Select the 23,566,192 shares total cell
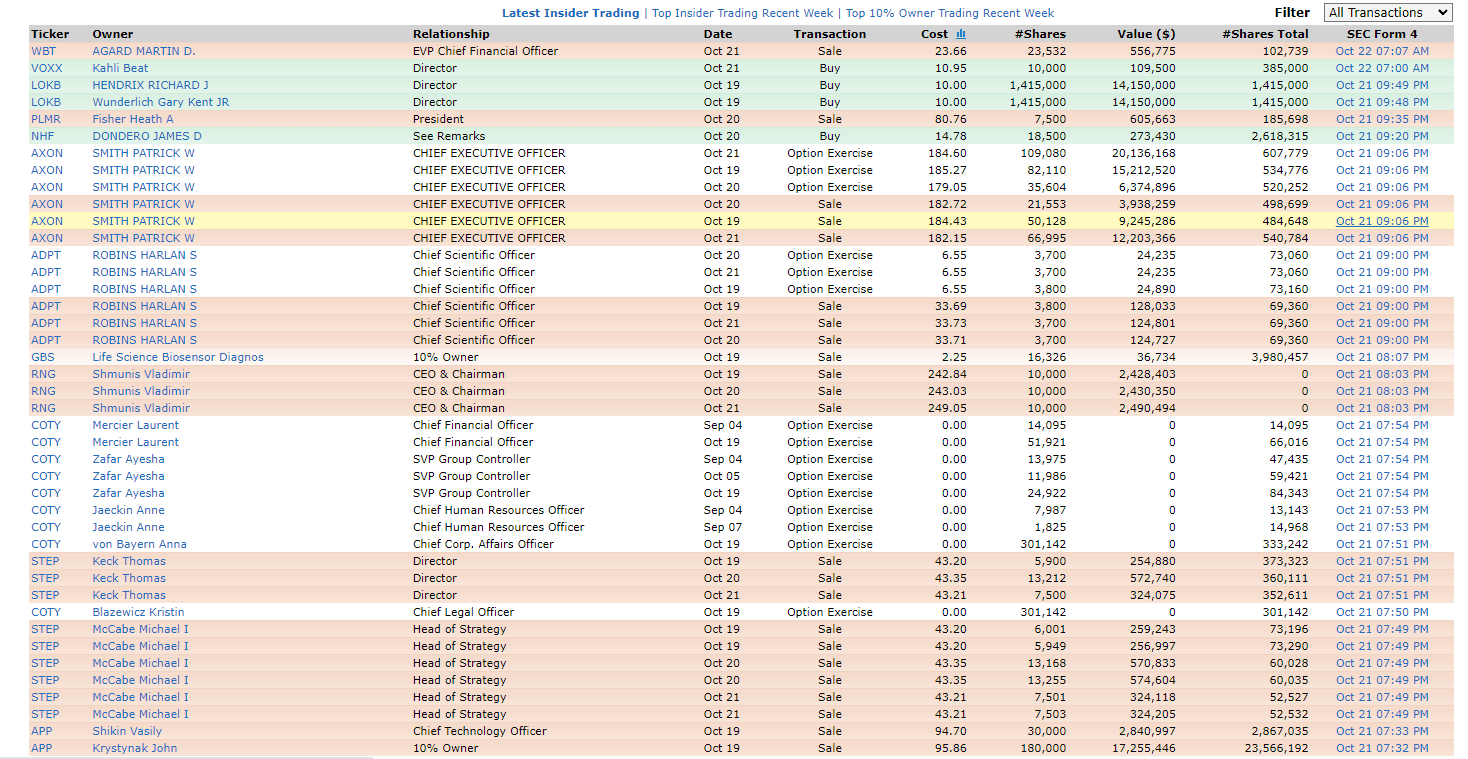 1276,748
